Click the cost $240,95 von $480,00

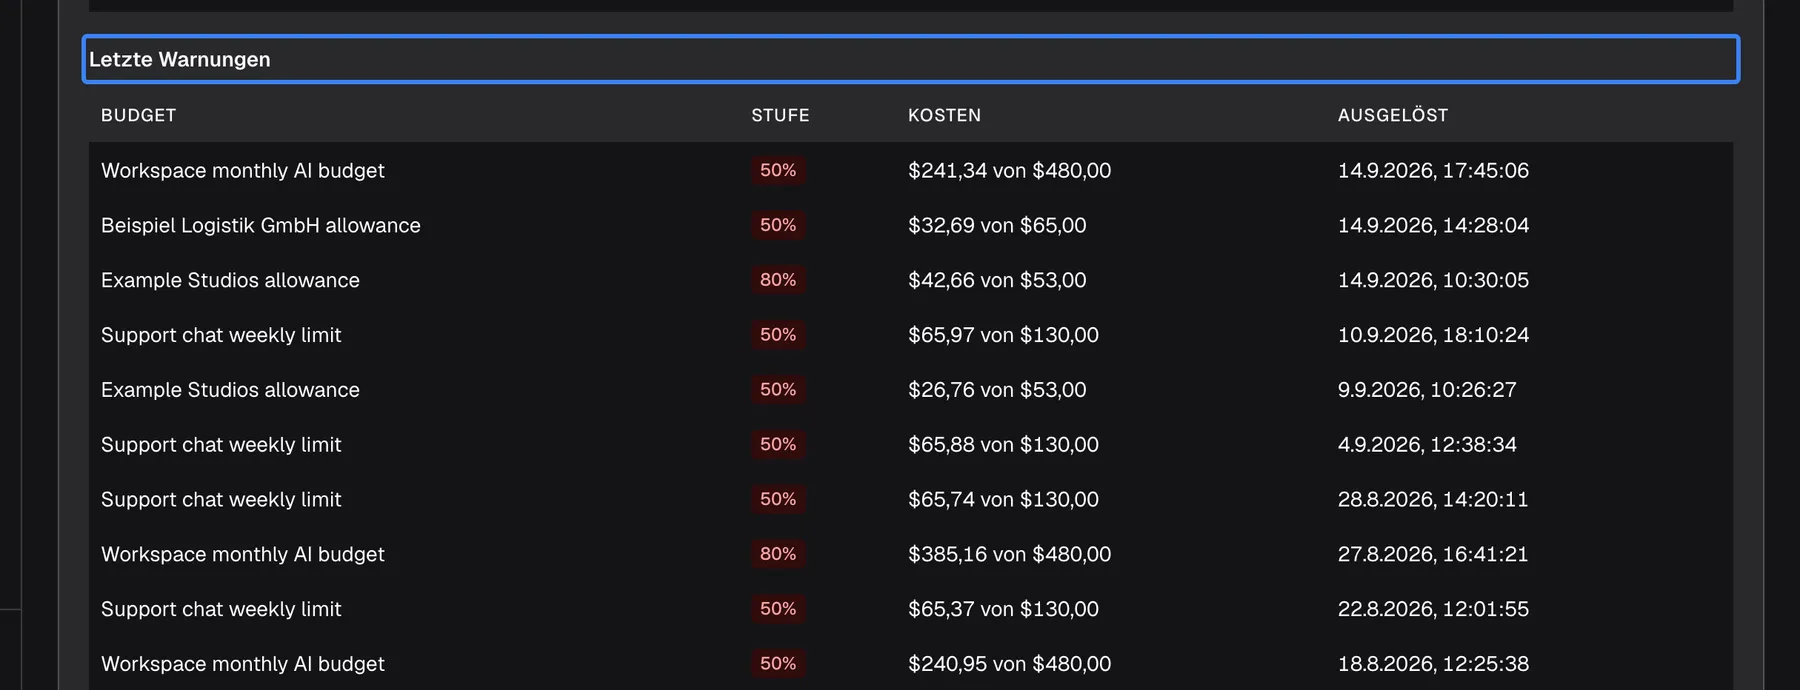pos(1009,664)
